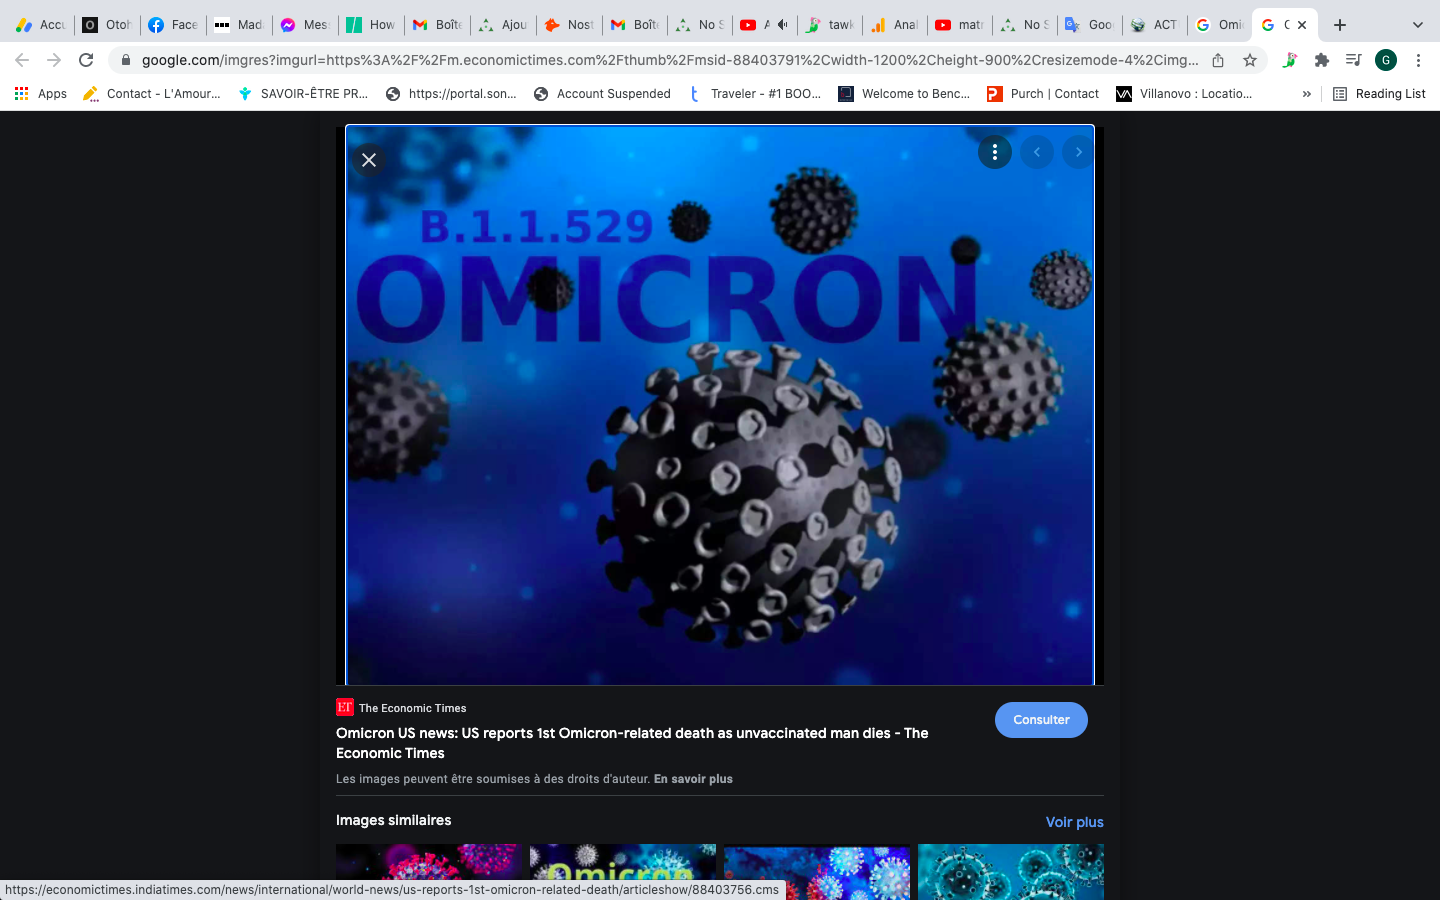Switch to the Analytics tab

pyautogui.click(x=895, y=25)
